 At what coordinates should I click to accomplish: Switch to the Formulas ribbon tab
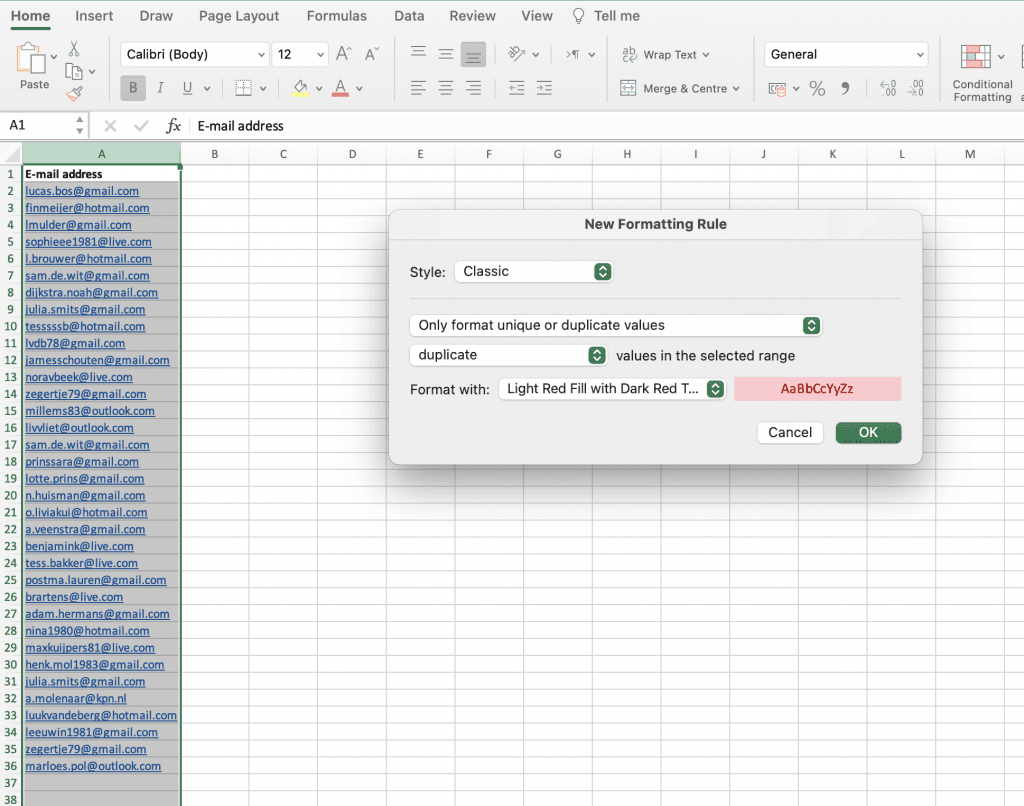point(336,15)
